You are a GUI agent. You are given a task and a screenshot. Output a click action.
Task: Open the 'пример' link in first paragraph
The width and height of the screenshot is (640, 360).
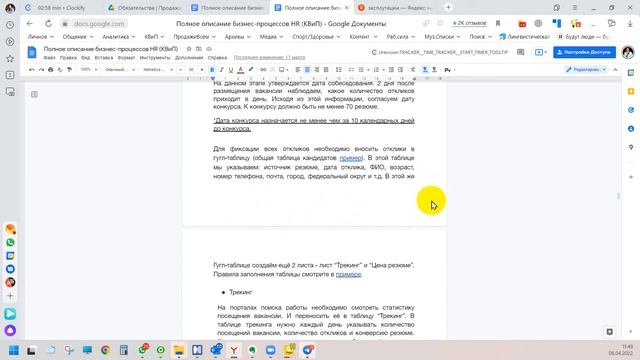point(351,158)
